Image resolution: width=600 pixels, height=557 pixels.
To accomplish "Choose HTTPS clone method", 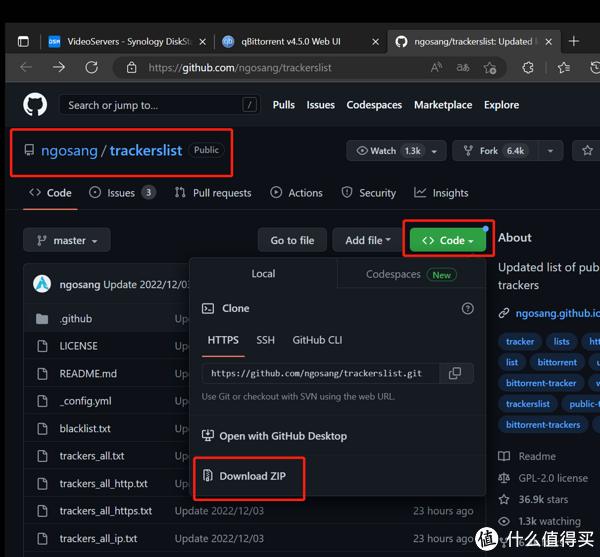I will coord(223,340).
